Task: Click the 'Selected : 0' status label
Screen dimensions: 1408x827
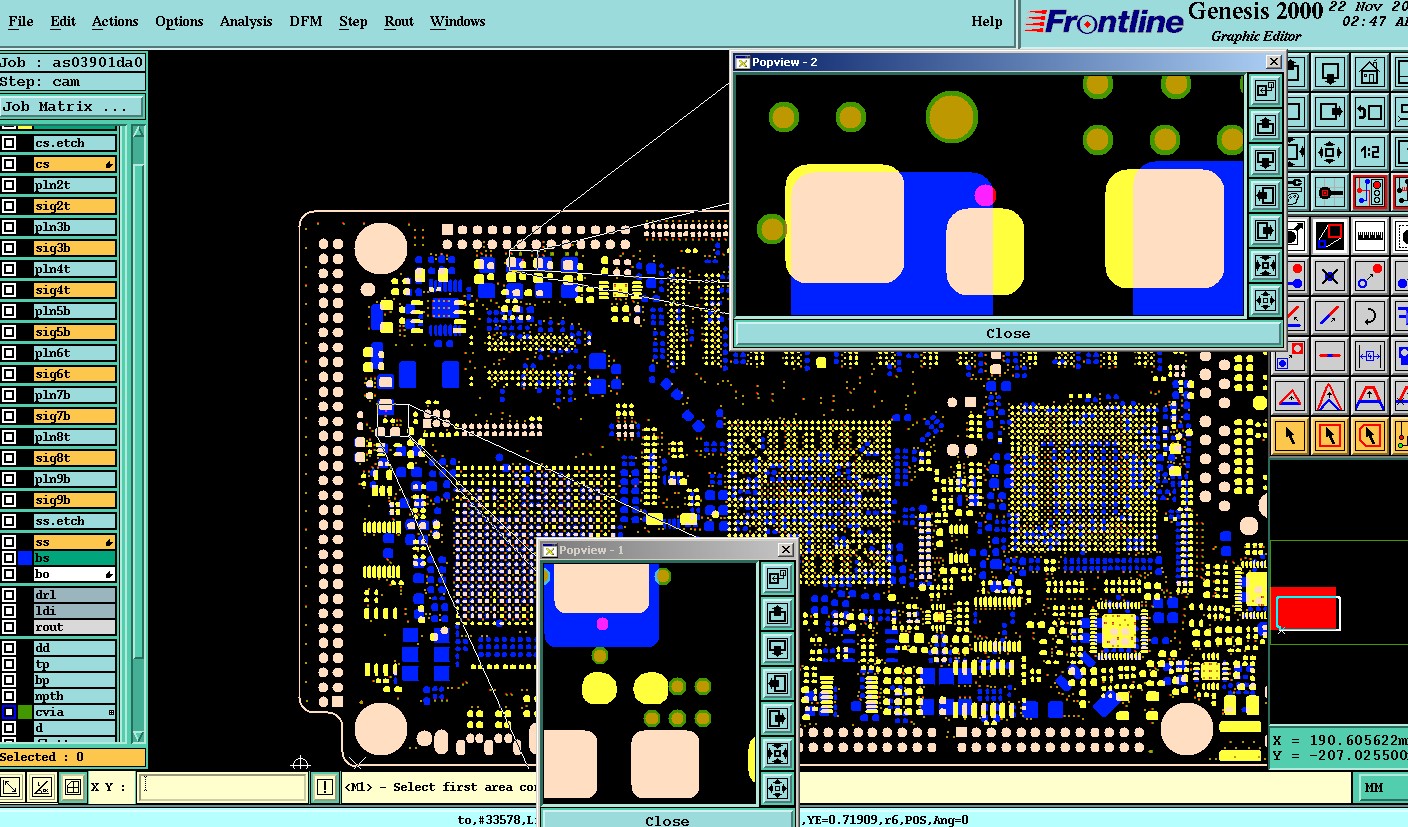Action: [72, 757]
